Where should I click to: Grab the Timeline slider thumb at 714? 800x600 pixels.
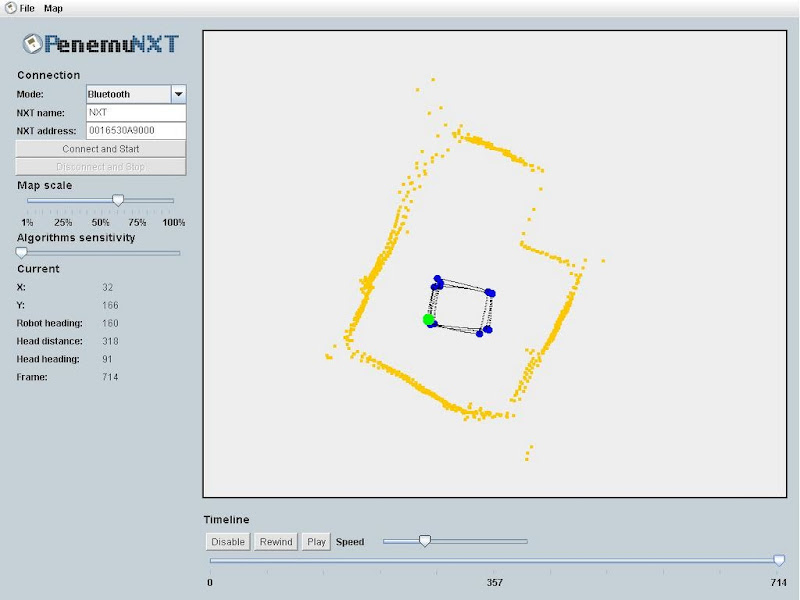coord(779,561)
